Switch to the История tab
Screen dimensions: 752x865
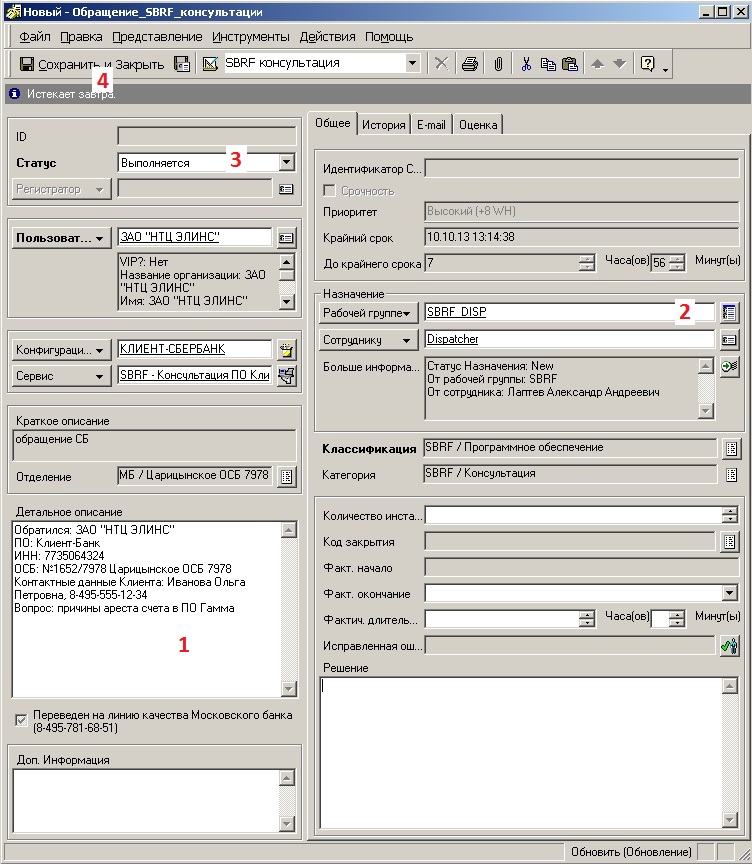383,125
